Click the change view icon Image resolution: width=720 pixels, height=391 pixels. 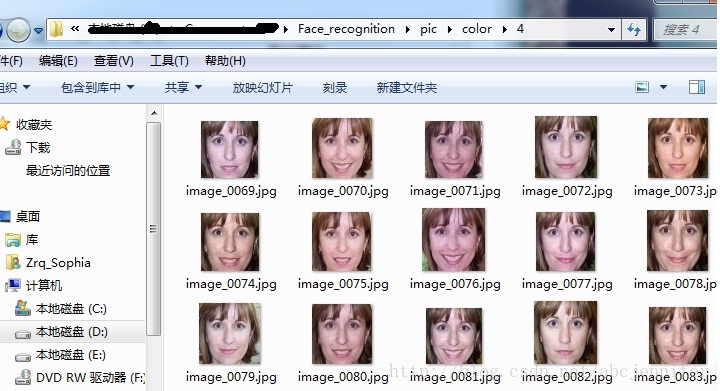[642, 87]
